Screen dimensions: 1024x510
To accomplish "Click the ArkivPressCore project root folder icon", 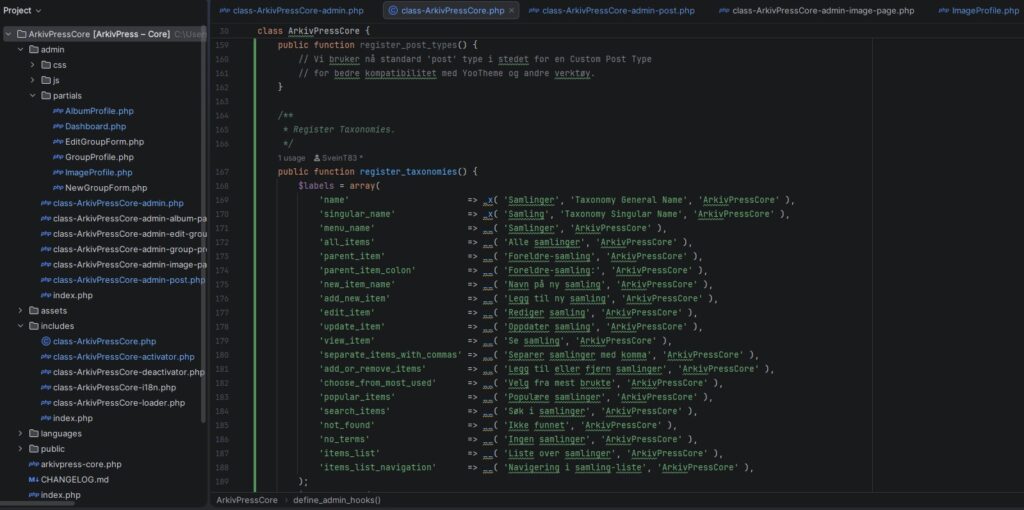I will tap(21, 34).
